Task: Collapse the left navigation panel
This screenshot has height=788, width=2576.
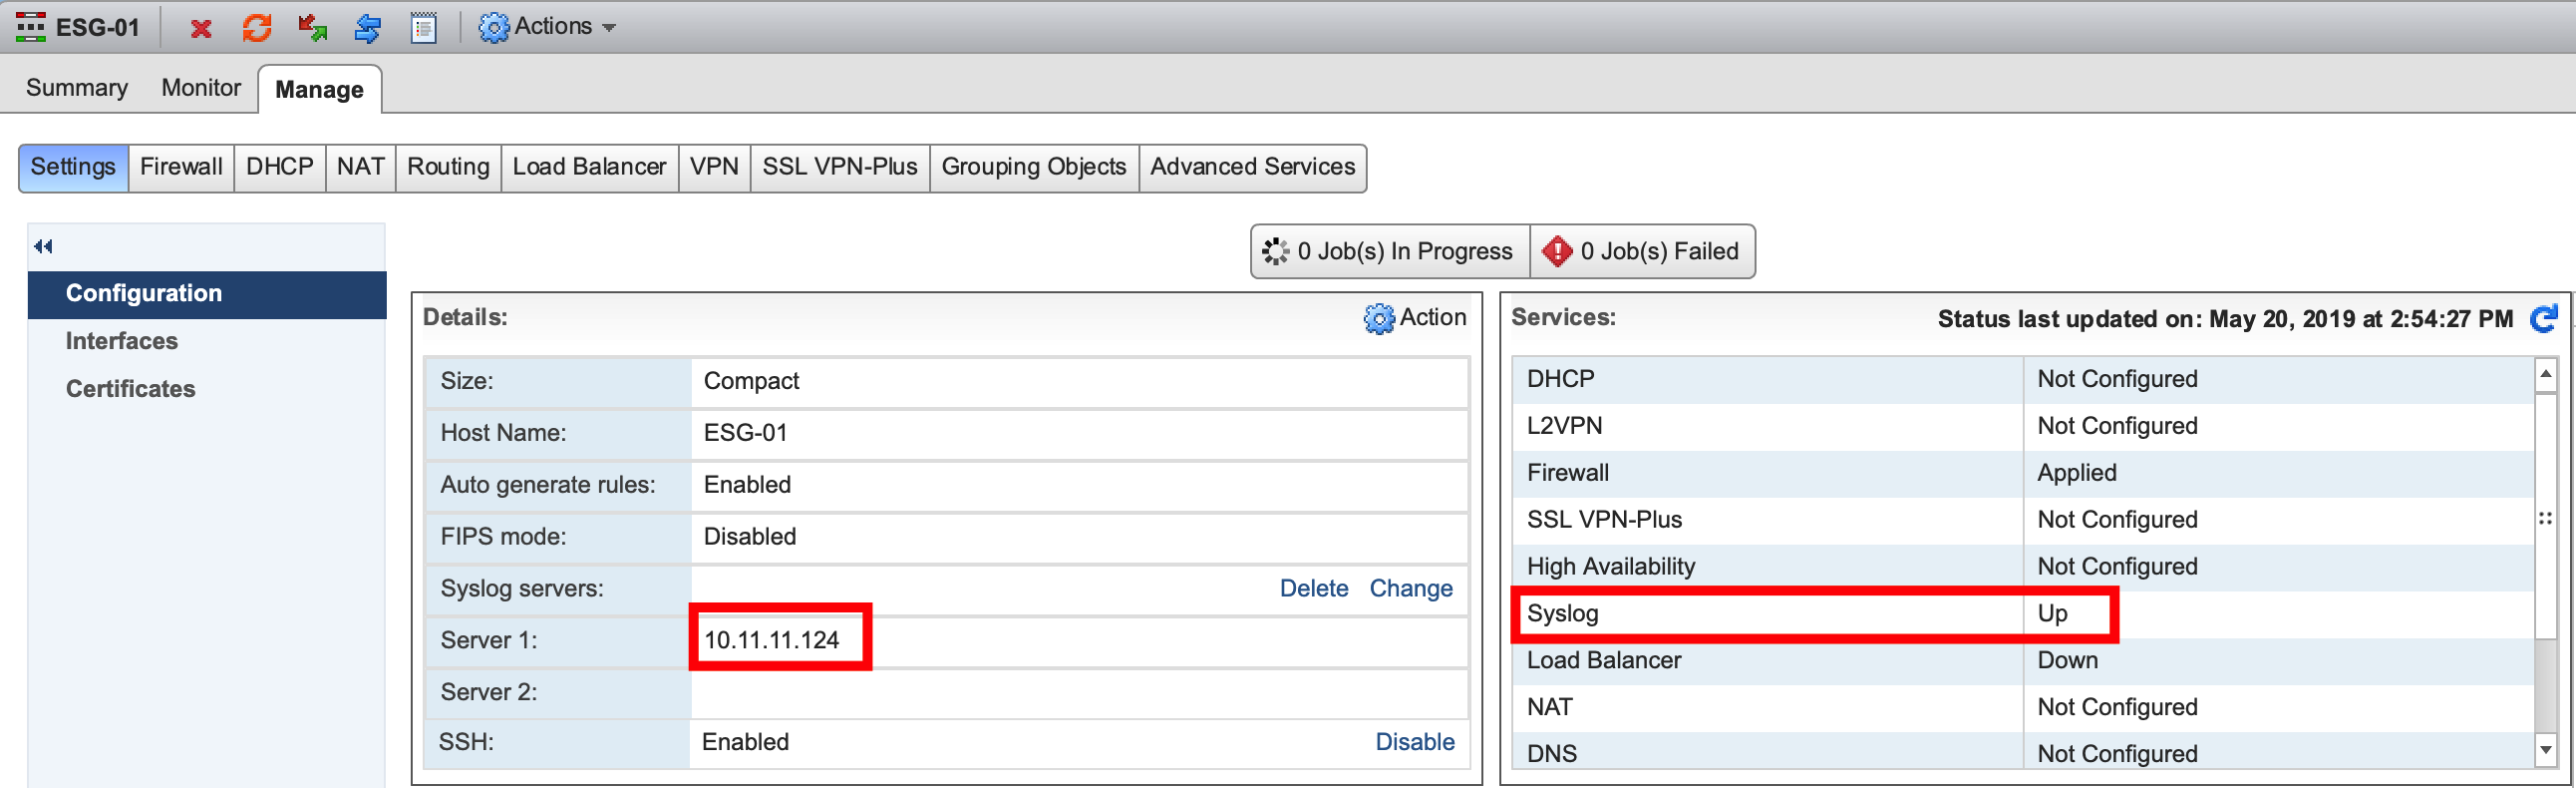Action: (43, 246)
